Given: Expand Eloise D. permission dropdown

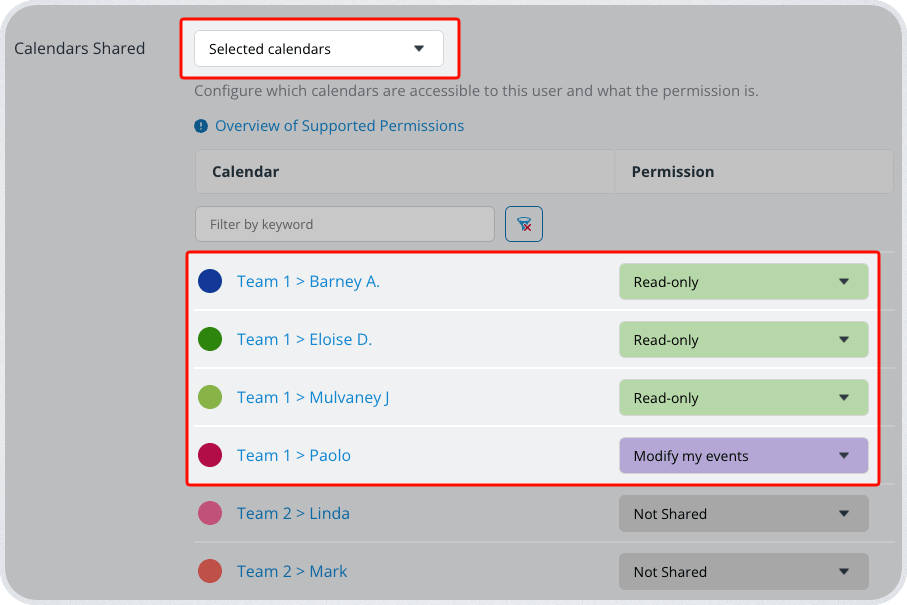Looking at the screenshot, I should [x=743, y=340].
